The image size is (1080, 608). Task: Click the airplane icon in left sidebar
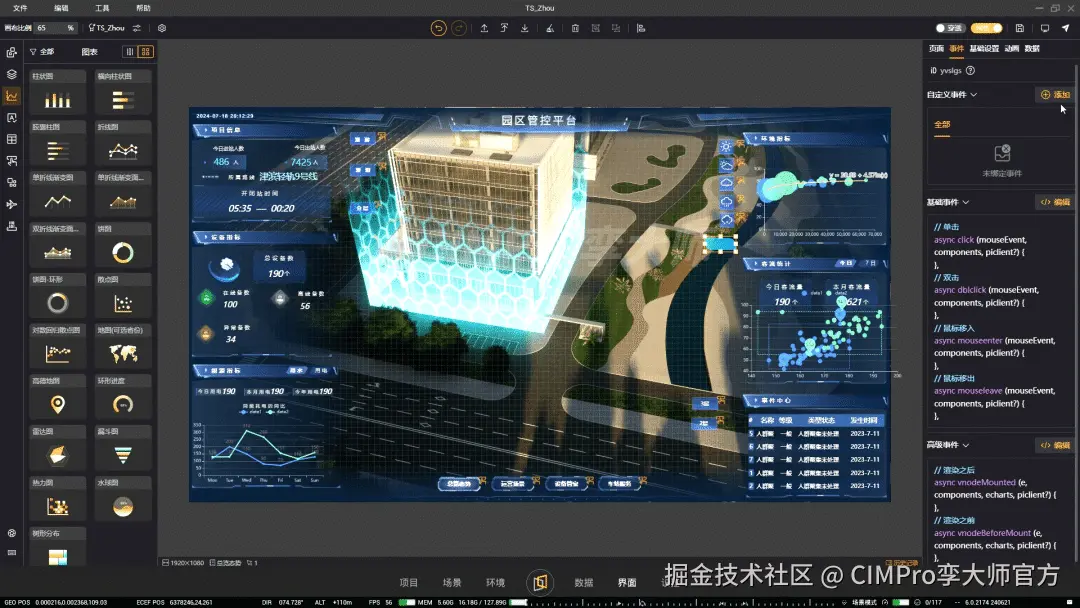tap(12, 205)
